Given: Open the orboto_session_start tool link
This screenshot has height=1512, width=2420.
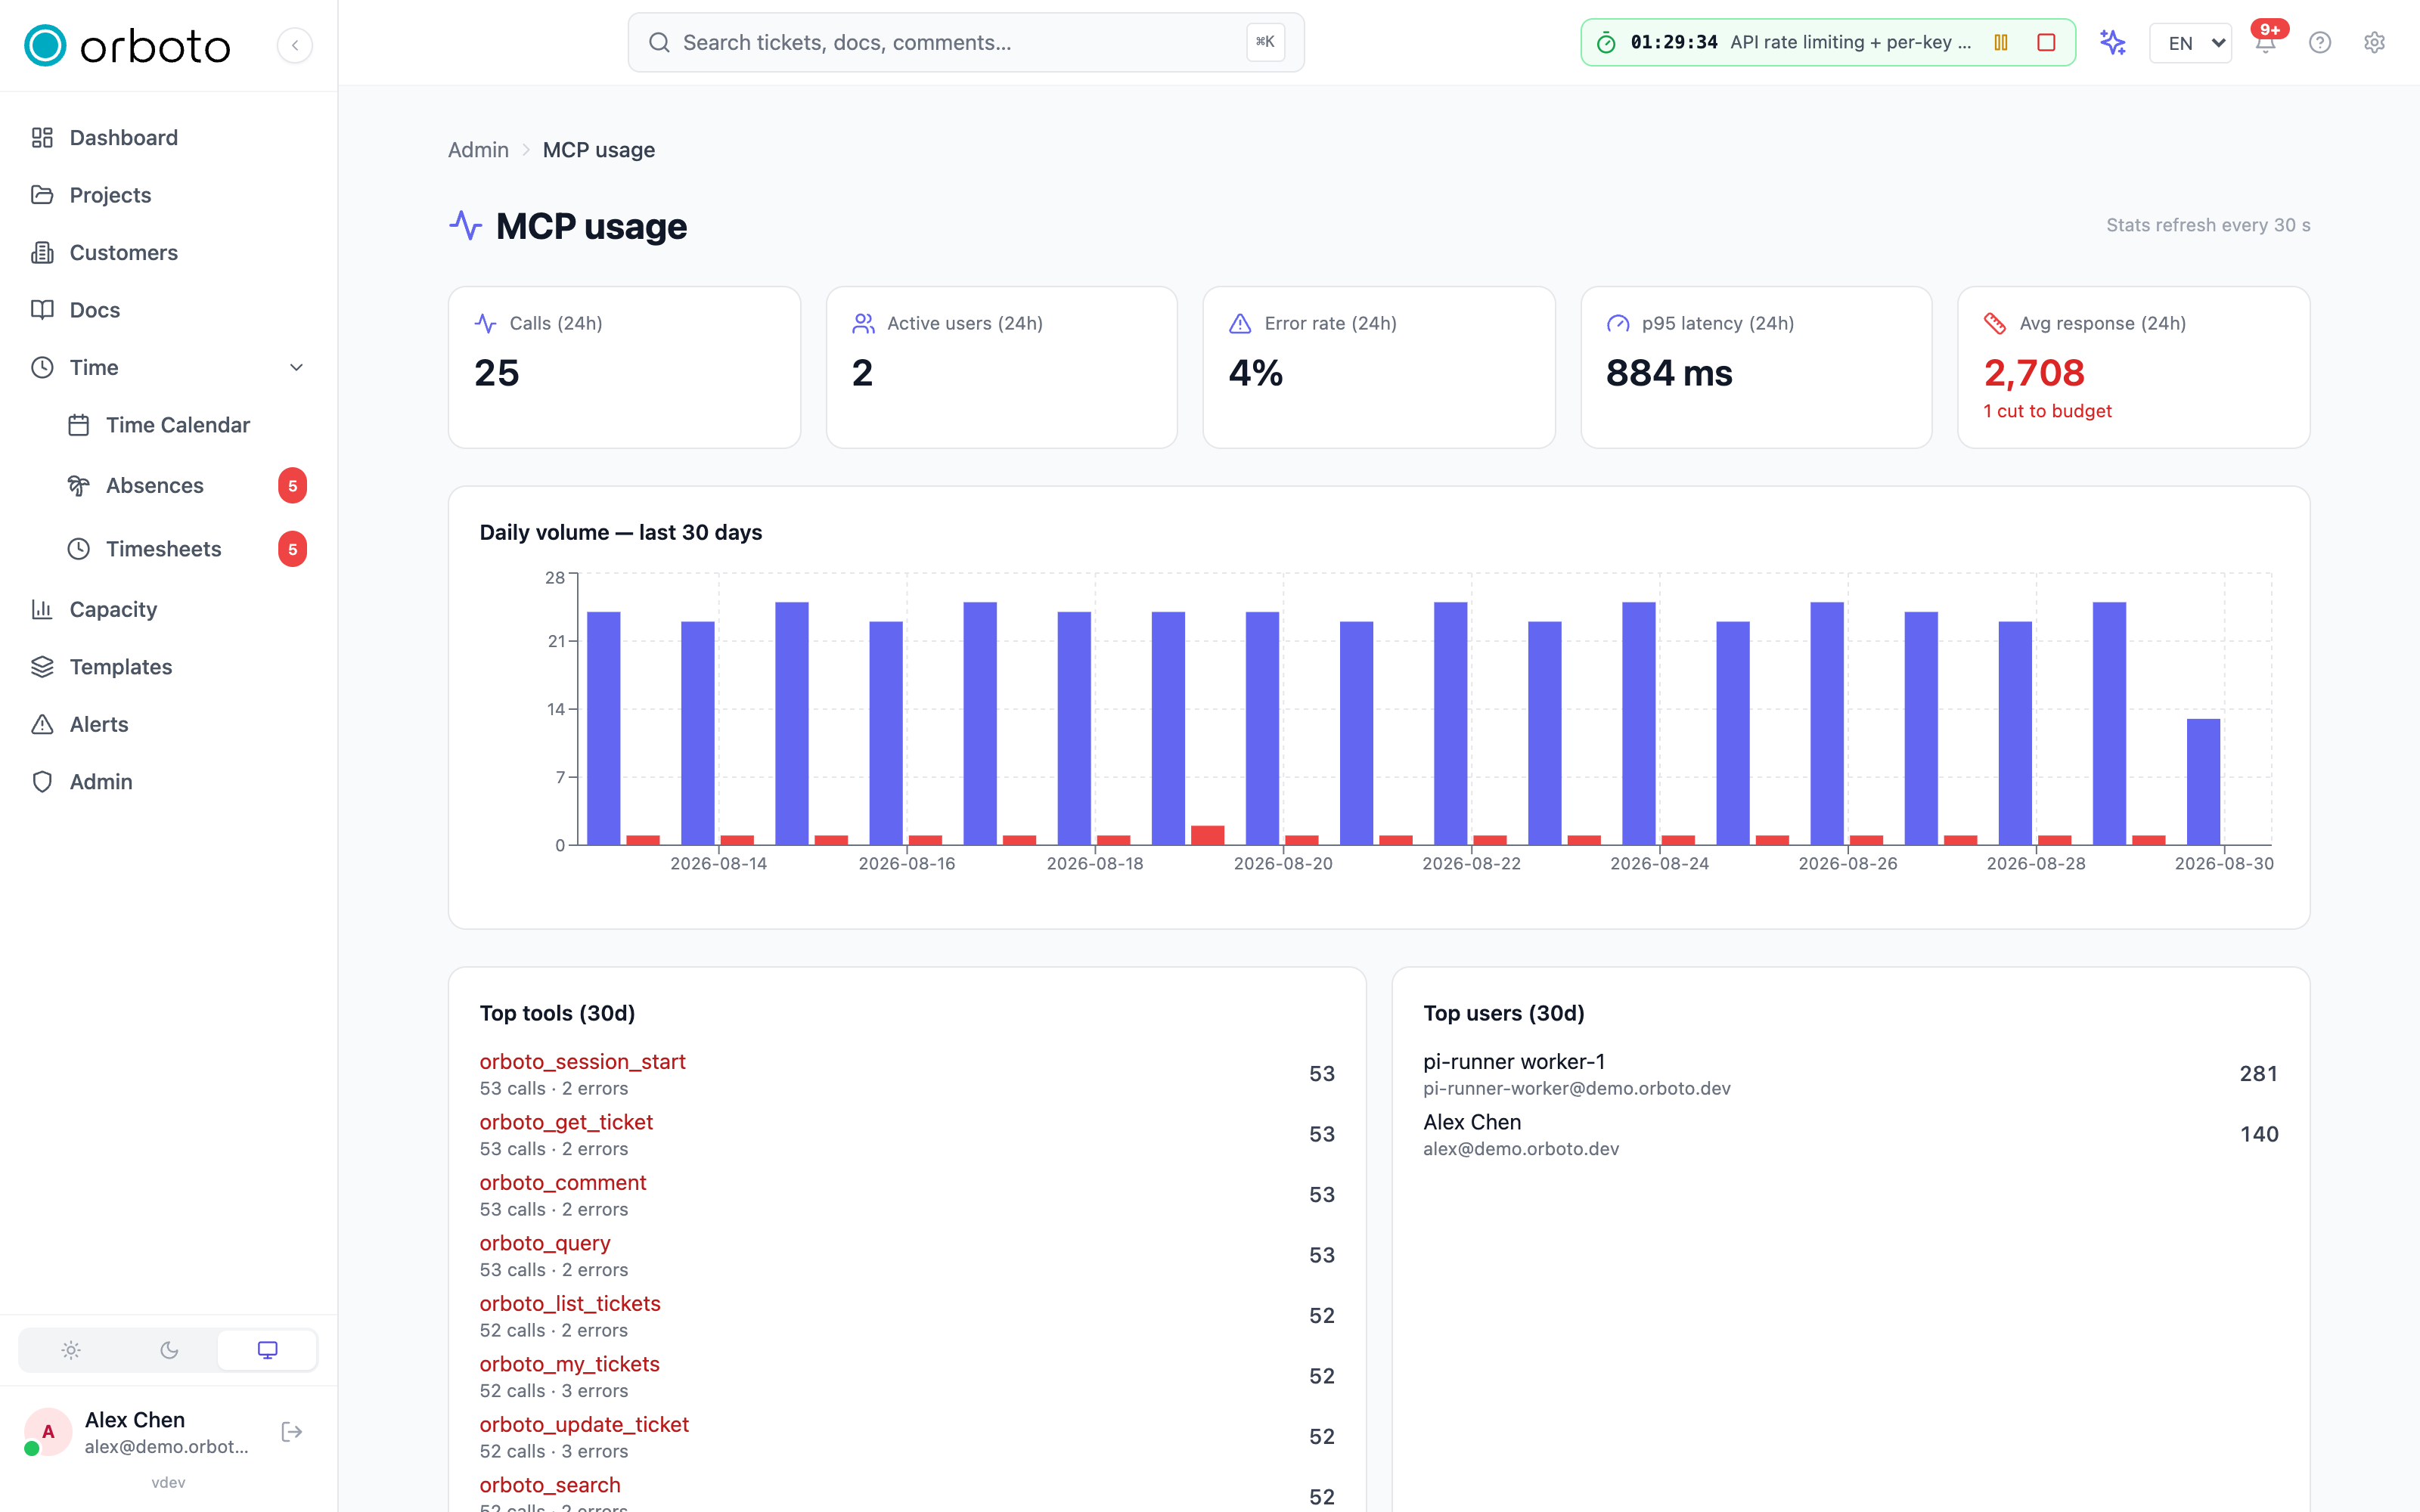Looking at the screenshot, I should click(x=582, y=1061).
